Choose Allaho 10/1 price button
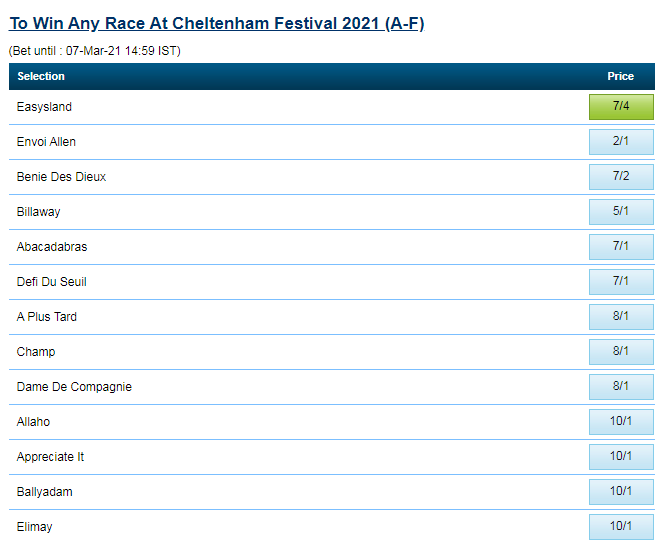 pyautogui.click(x=621, y=422)
